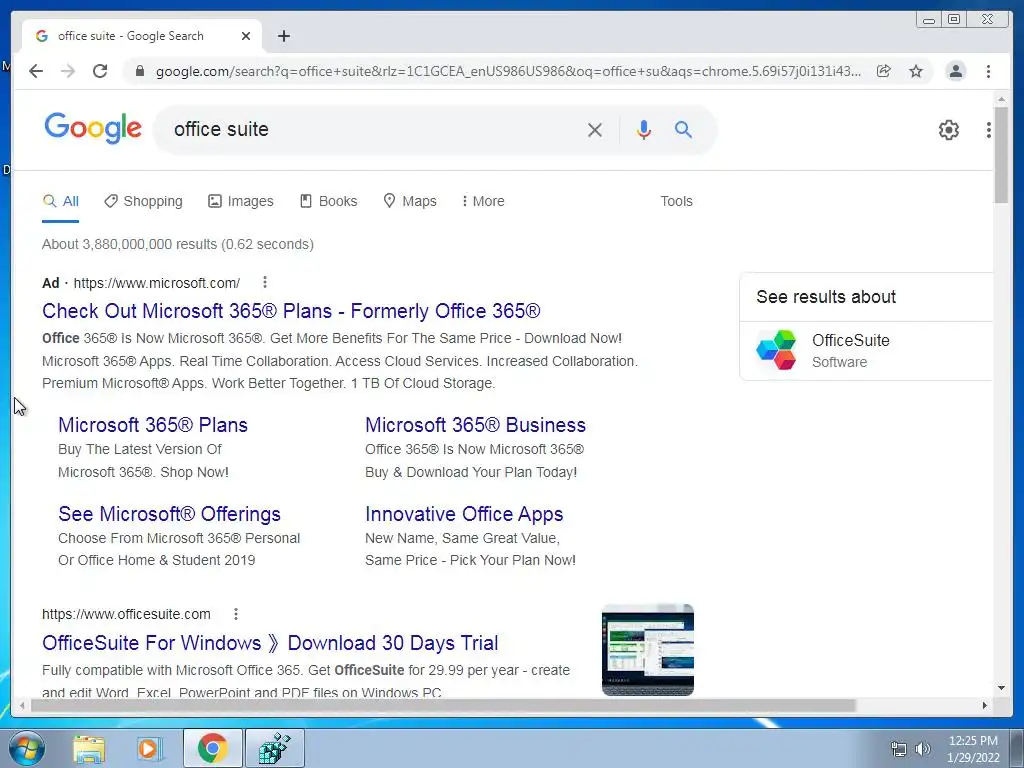Viewport: 1024px width, 768px height.
Task: Switch to the Shopping tab
Action: 143,201
